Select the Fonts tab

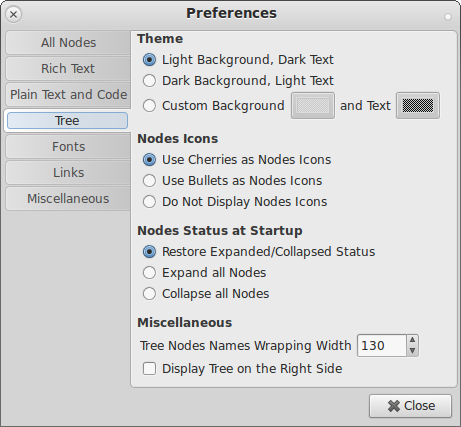coord(68,147)
